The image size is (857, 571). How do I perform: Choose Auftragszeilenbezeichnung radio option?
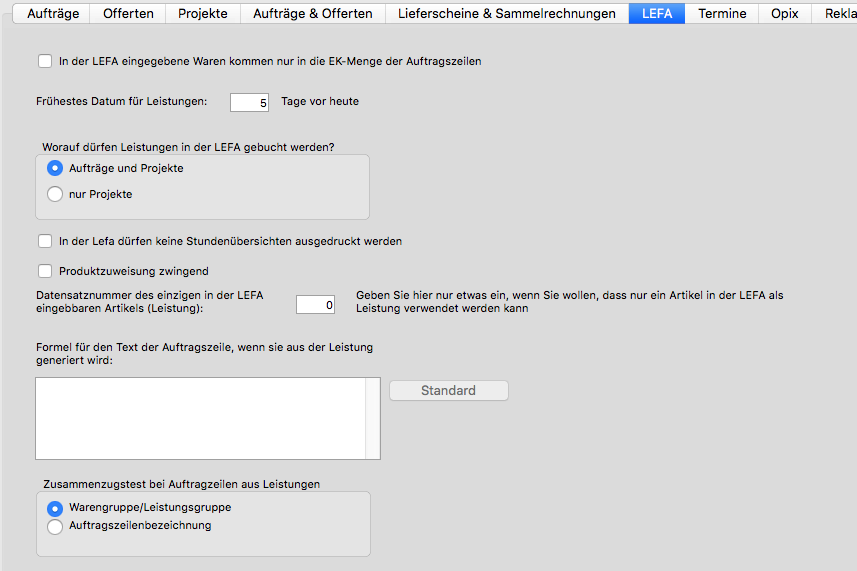click(x=55, y=526)
